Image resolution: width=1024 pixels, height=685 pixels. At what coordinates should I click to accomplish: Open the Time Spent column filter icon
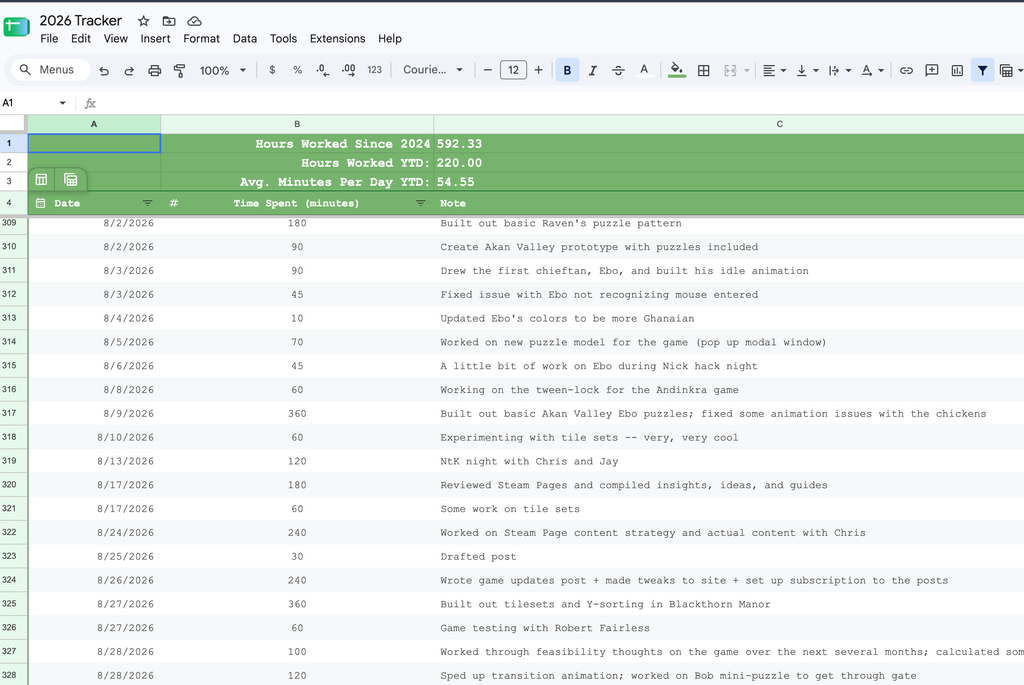pyautogui.click(x=421, y=203)
